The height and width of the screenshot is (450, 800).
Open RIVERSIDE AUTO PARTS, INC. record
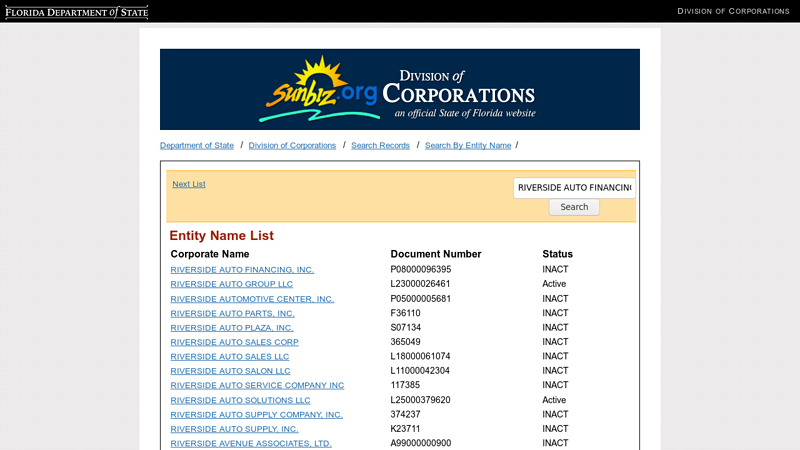click(x=233, y=313)
